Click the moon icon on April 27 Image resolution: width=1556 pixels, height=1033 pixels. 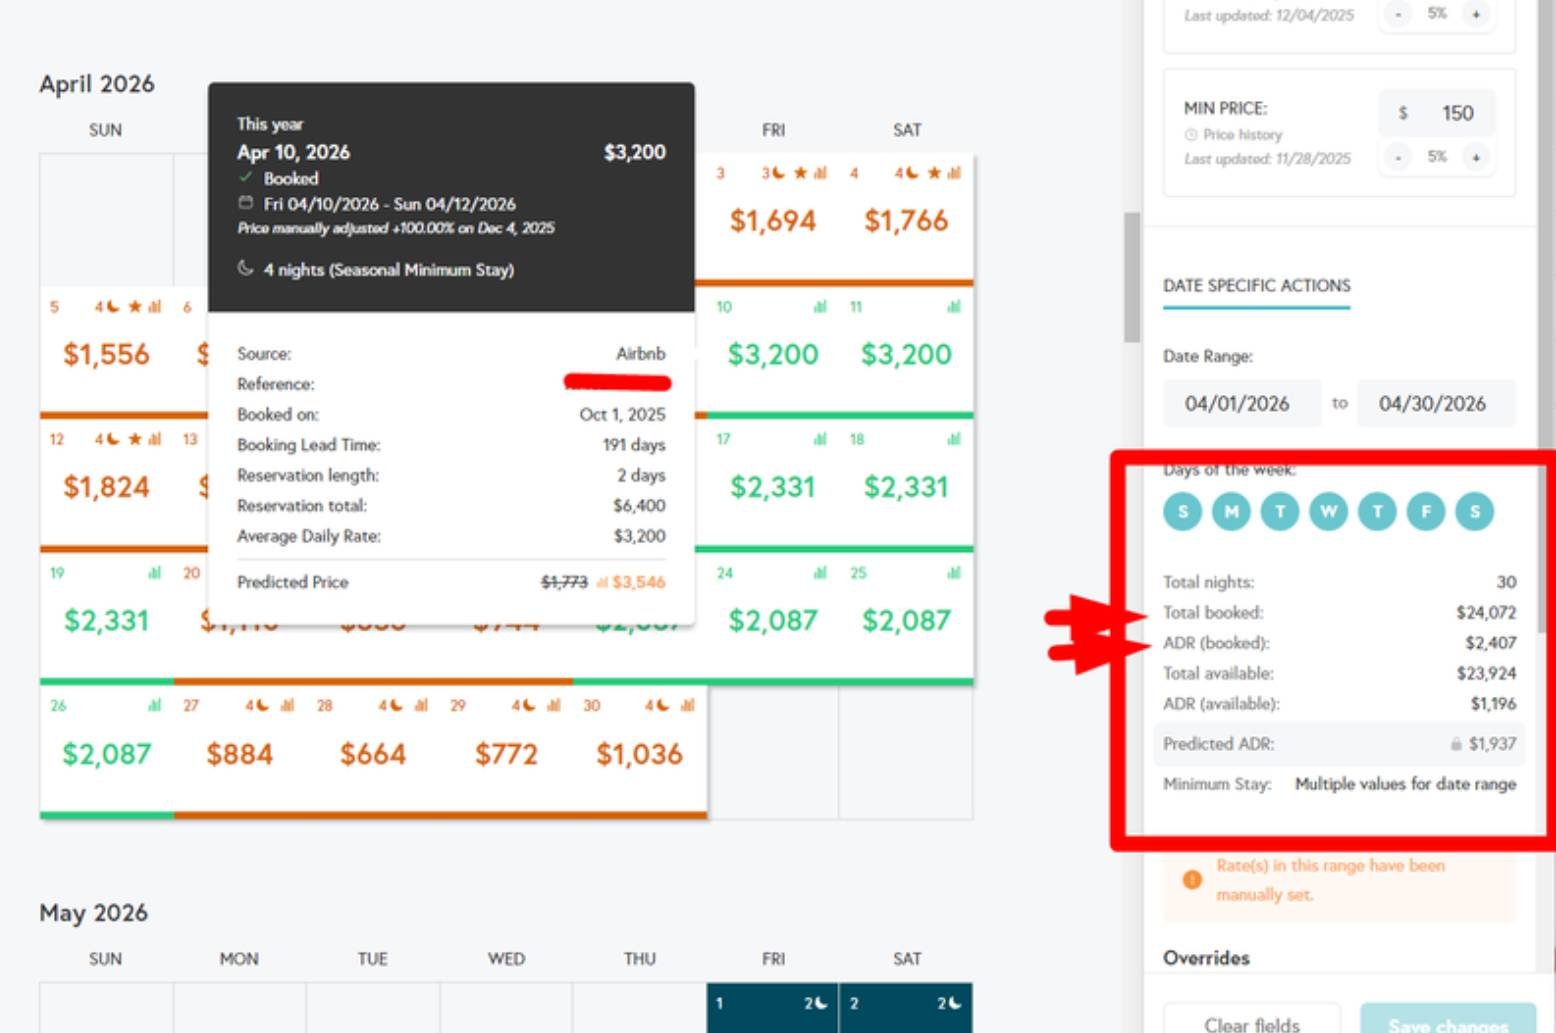point(262,706)
